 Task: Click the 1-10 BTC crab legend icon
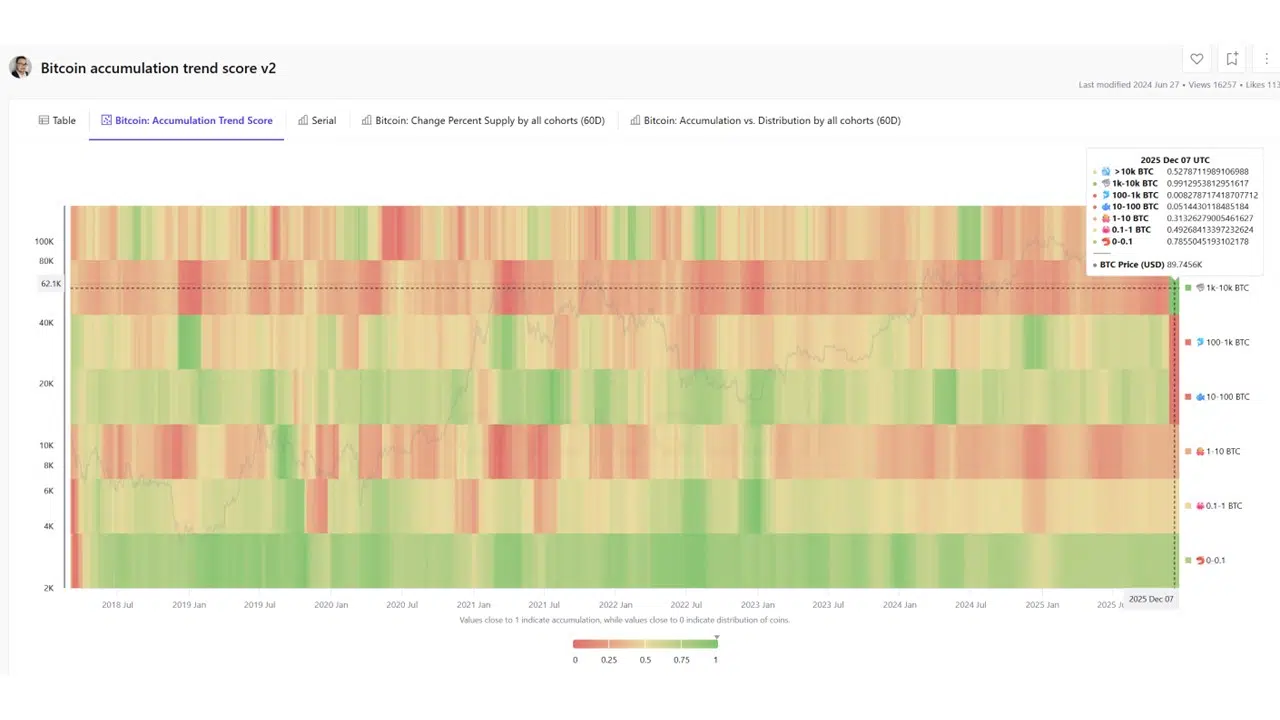click(1200, 452)
